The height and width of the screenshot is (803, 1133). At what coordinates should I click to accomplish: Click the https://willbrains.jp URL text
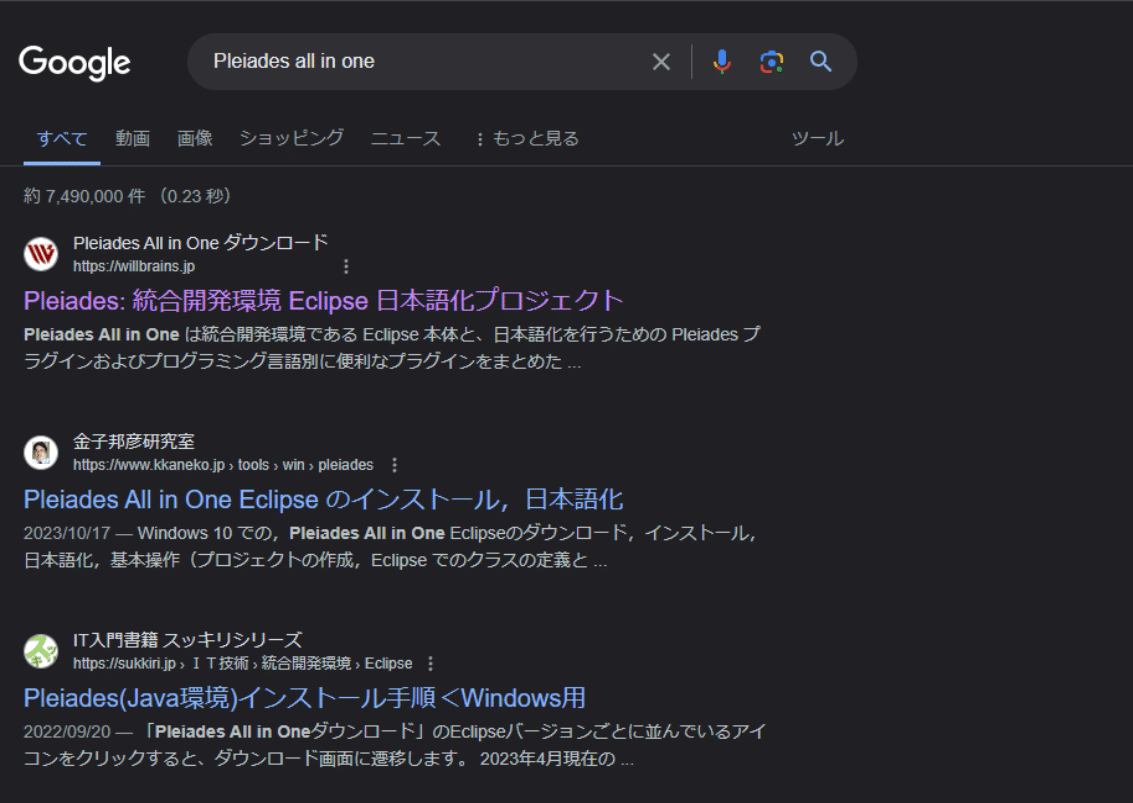point(134,267)
